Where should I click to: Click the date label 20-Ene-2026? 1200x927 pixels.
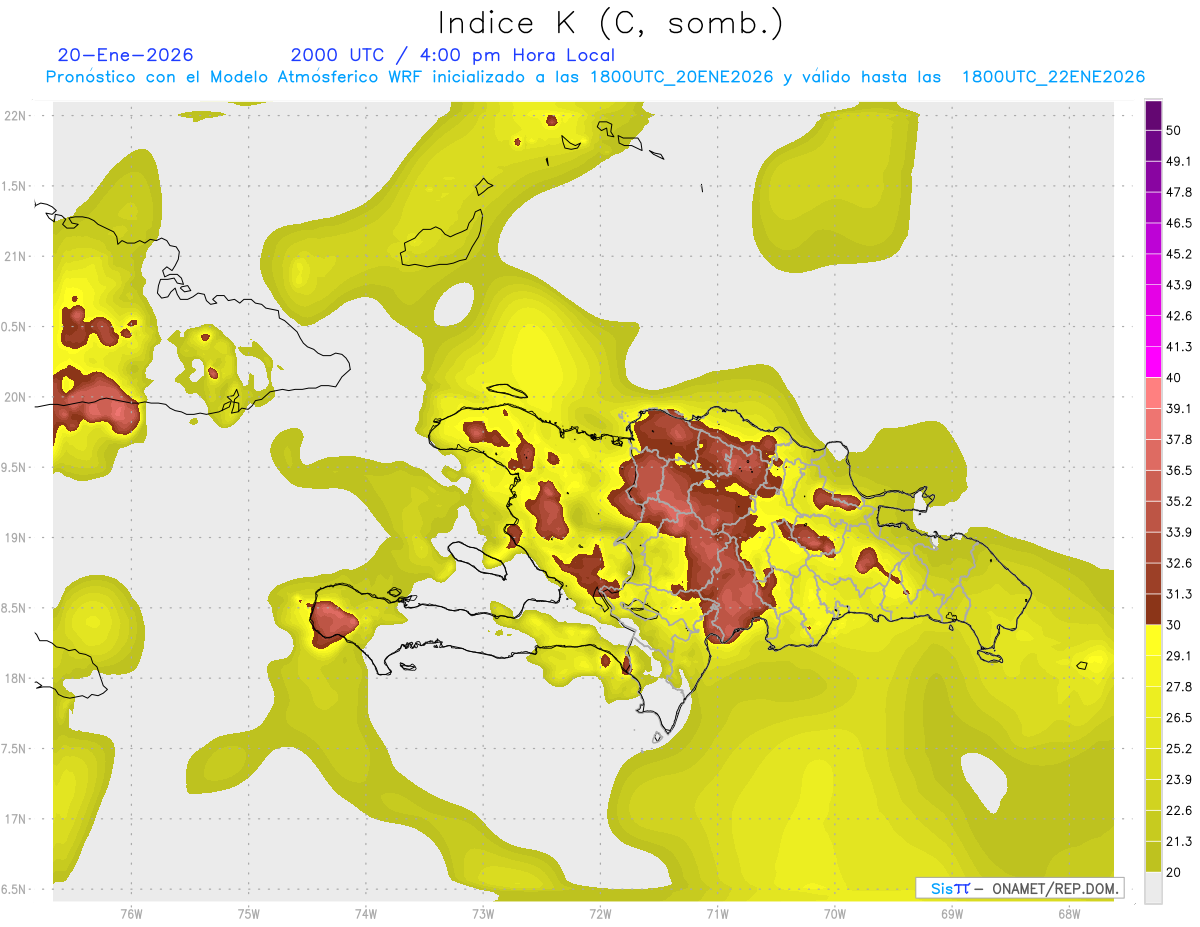point(125,55)
